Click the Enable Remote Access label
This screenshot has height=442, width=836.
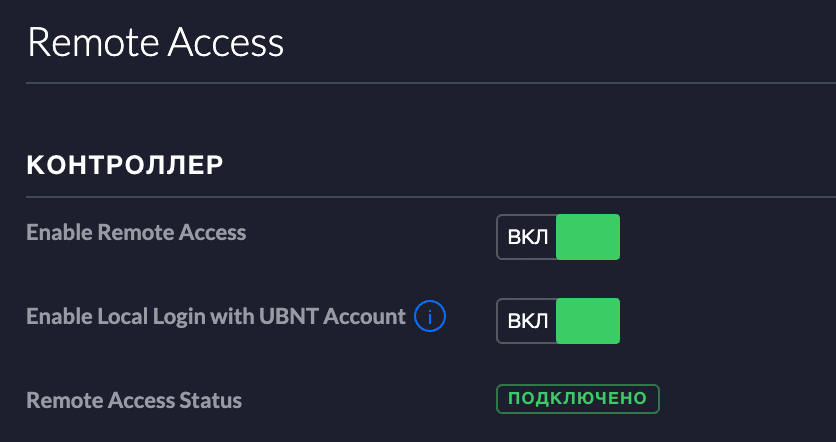[x=136, y=232]
